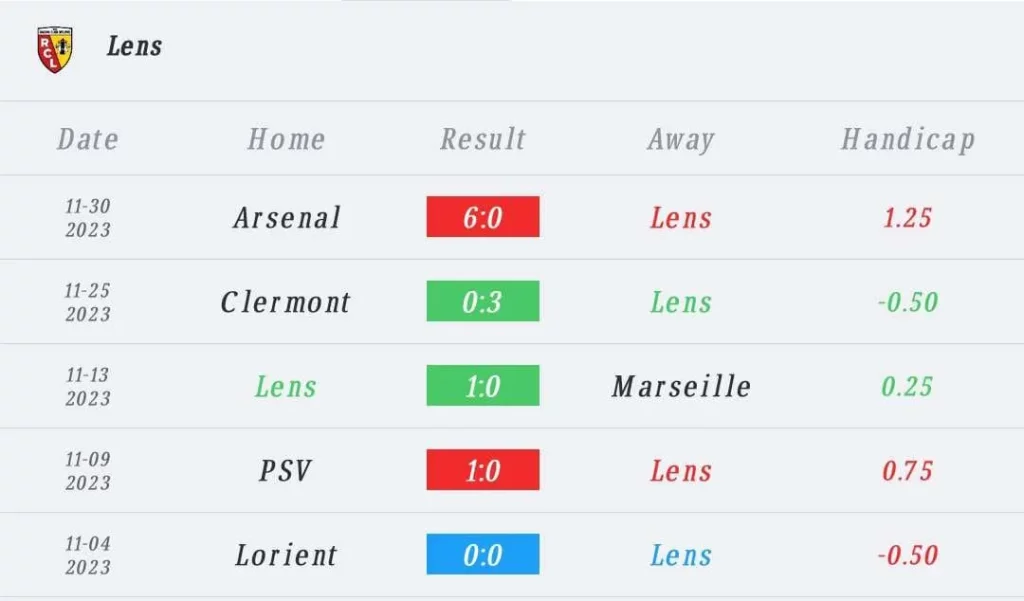The image size is (1024, 601).
Task: Open the green 0:3 Clermont result badge
Action: 483,301
